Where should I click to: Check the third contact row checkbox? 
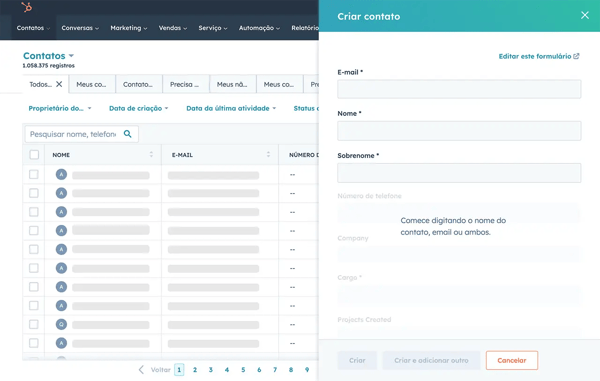(x=34, y=212)
